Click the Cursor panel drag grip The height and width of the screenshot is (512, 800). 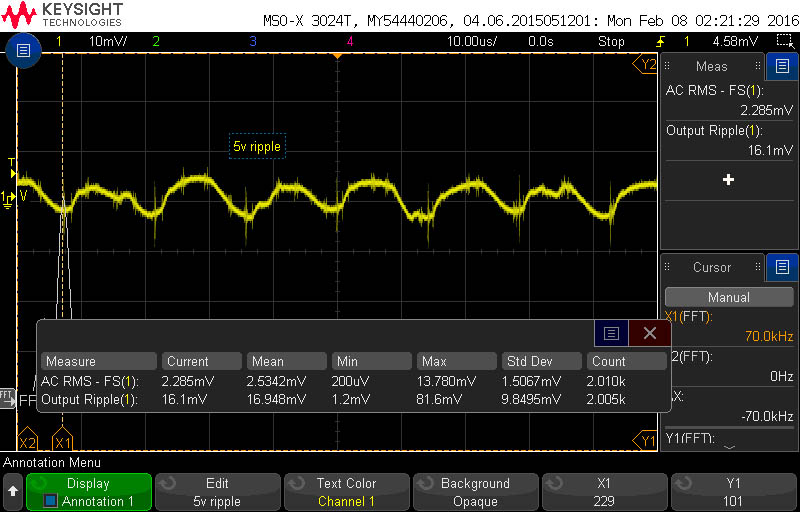pos(666,267)
